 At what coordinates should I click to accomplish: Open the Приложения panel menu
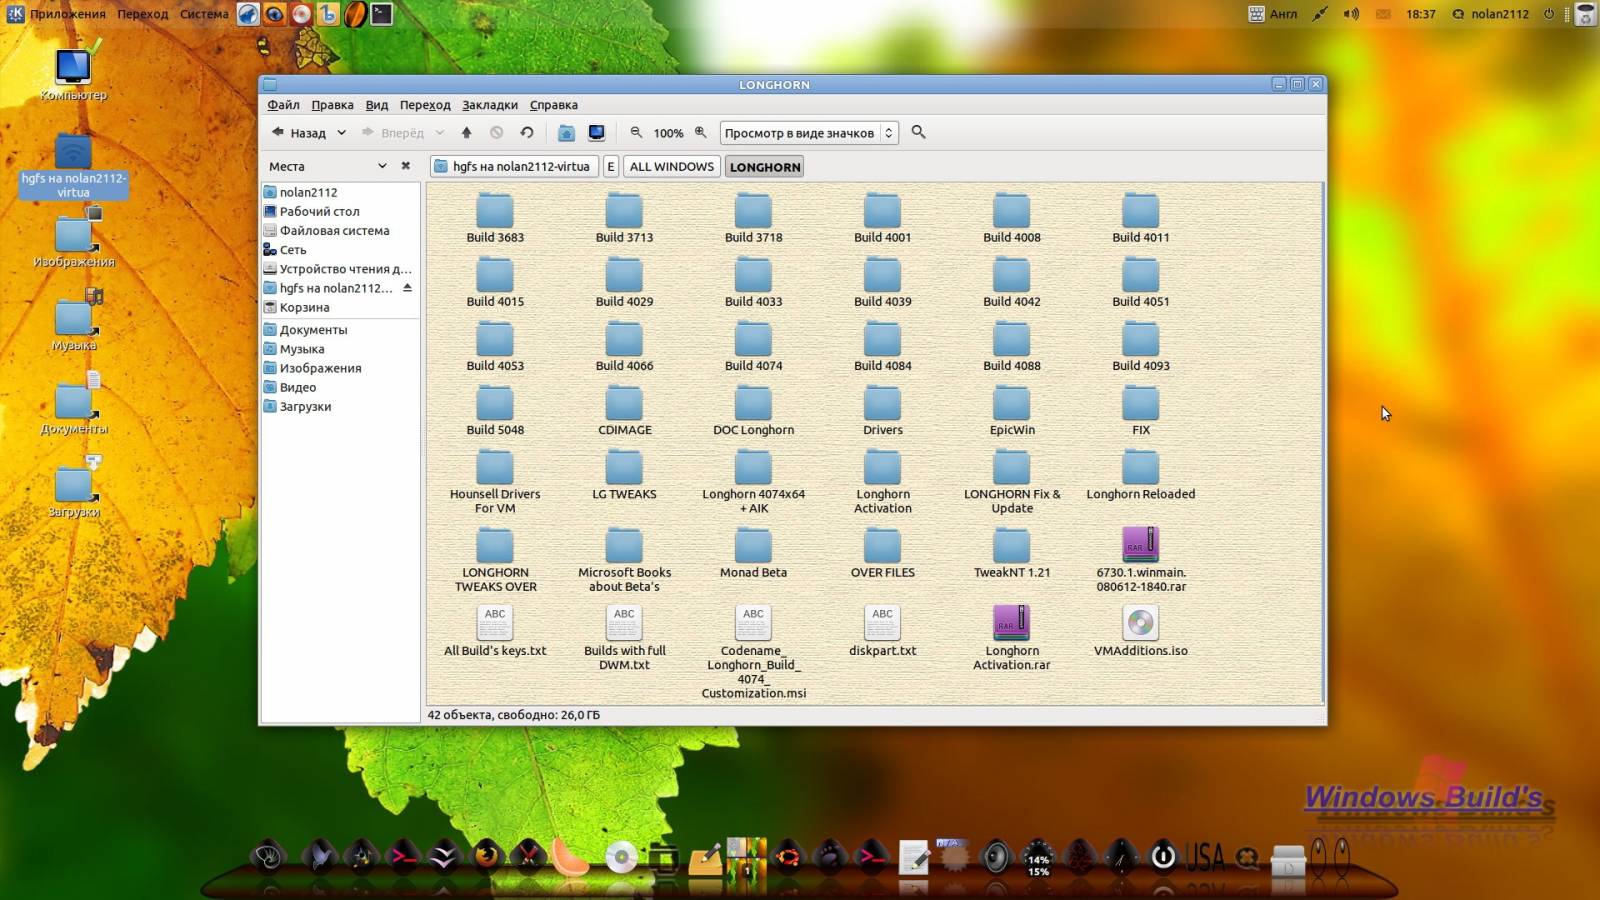click(x=67, y=14)
